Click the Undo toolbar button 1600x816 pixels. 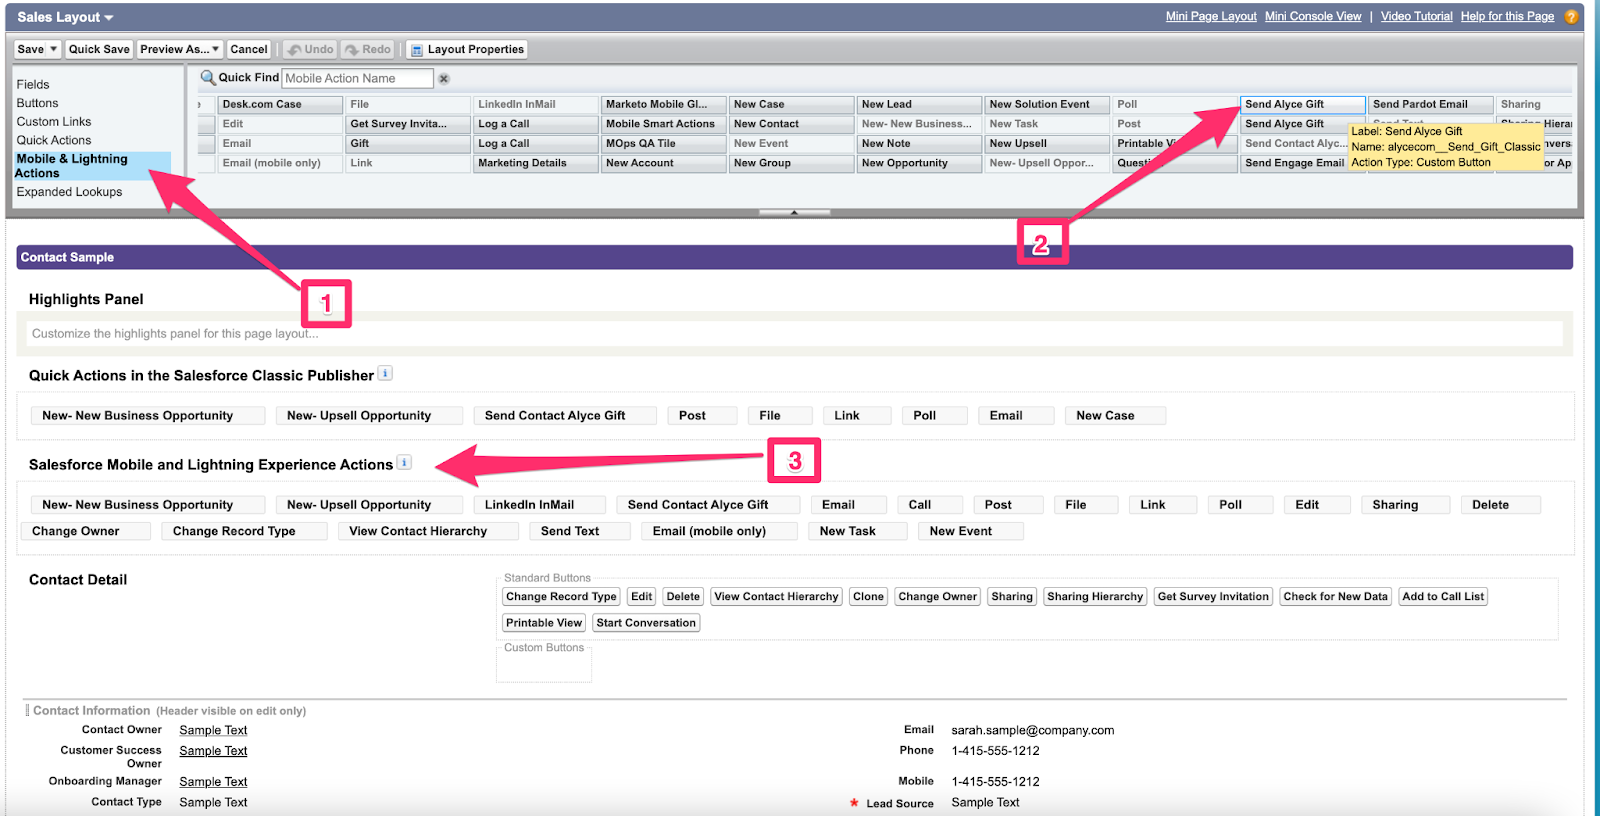point(310,49)
